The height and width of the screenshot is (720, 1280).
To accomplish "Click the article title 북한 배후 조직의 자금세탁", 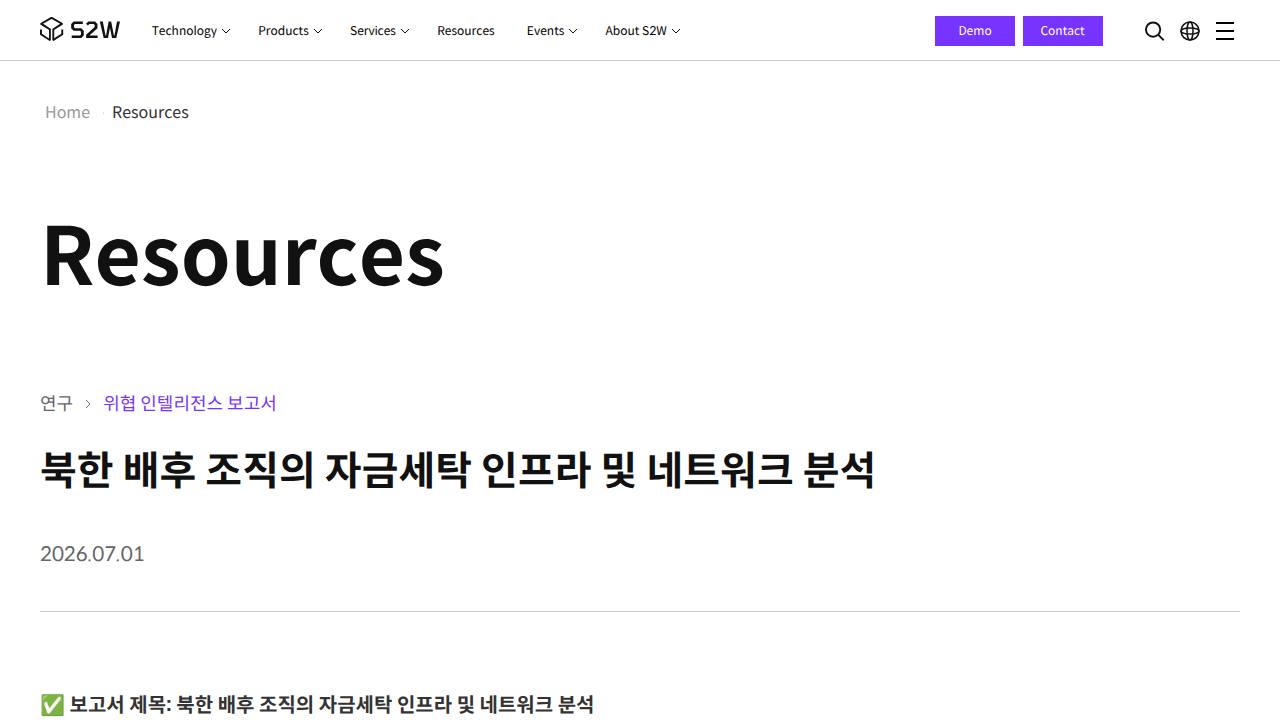I will pos(457,470).
